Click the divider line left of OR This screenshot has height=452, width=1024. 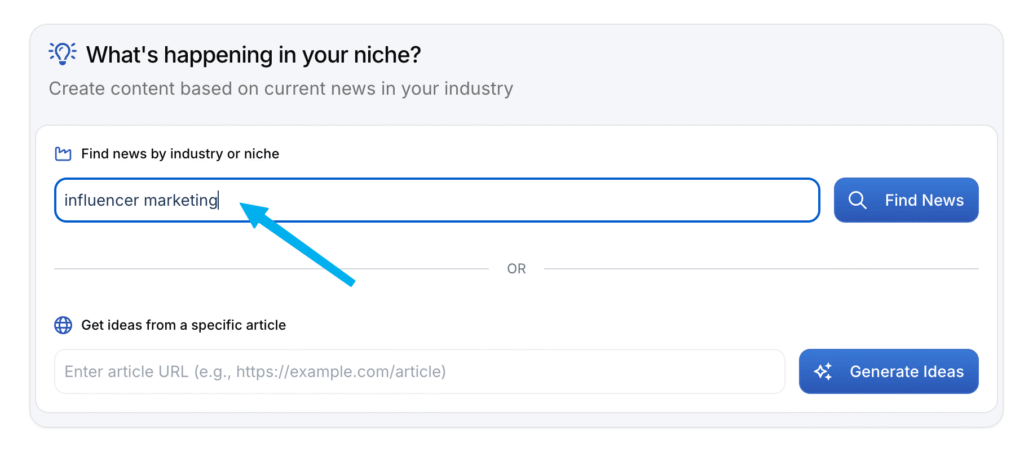click(270, 269)
